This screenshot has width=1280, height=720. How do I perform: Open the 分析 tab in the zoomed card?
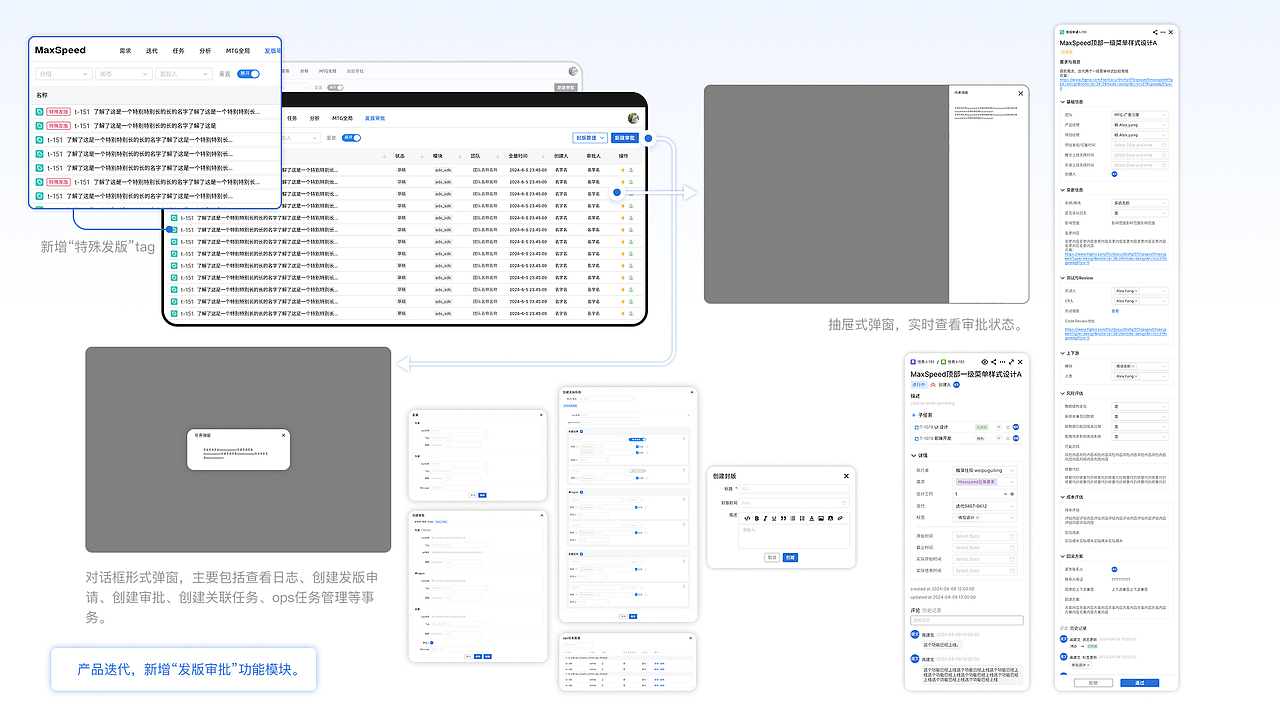coord(205,51)
